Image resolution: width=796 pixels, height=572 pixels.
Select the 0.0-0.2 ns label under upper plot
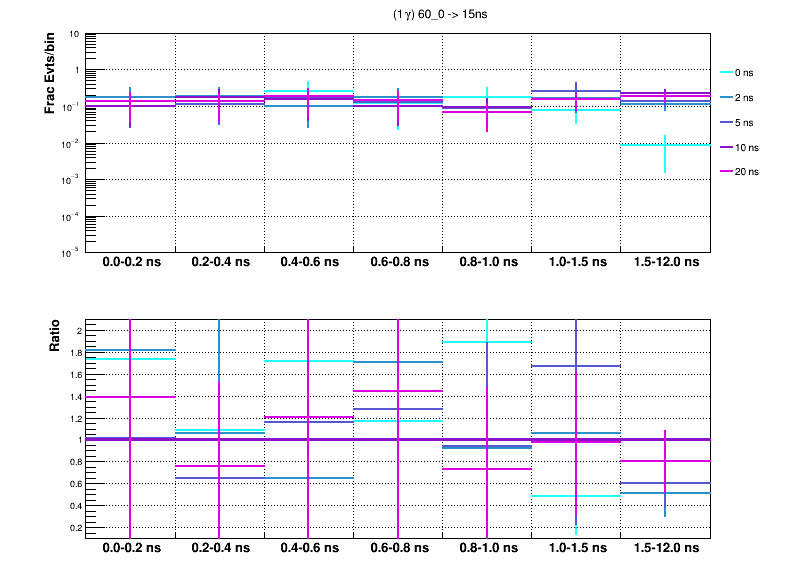(131, 263)
